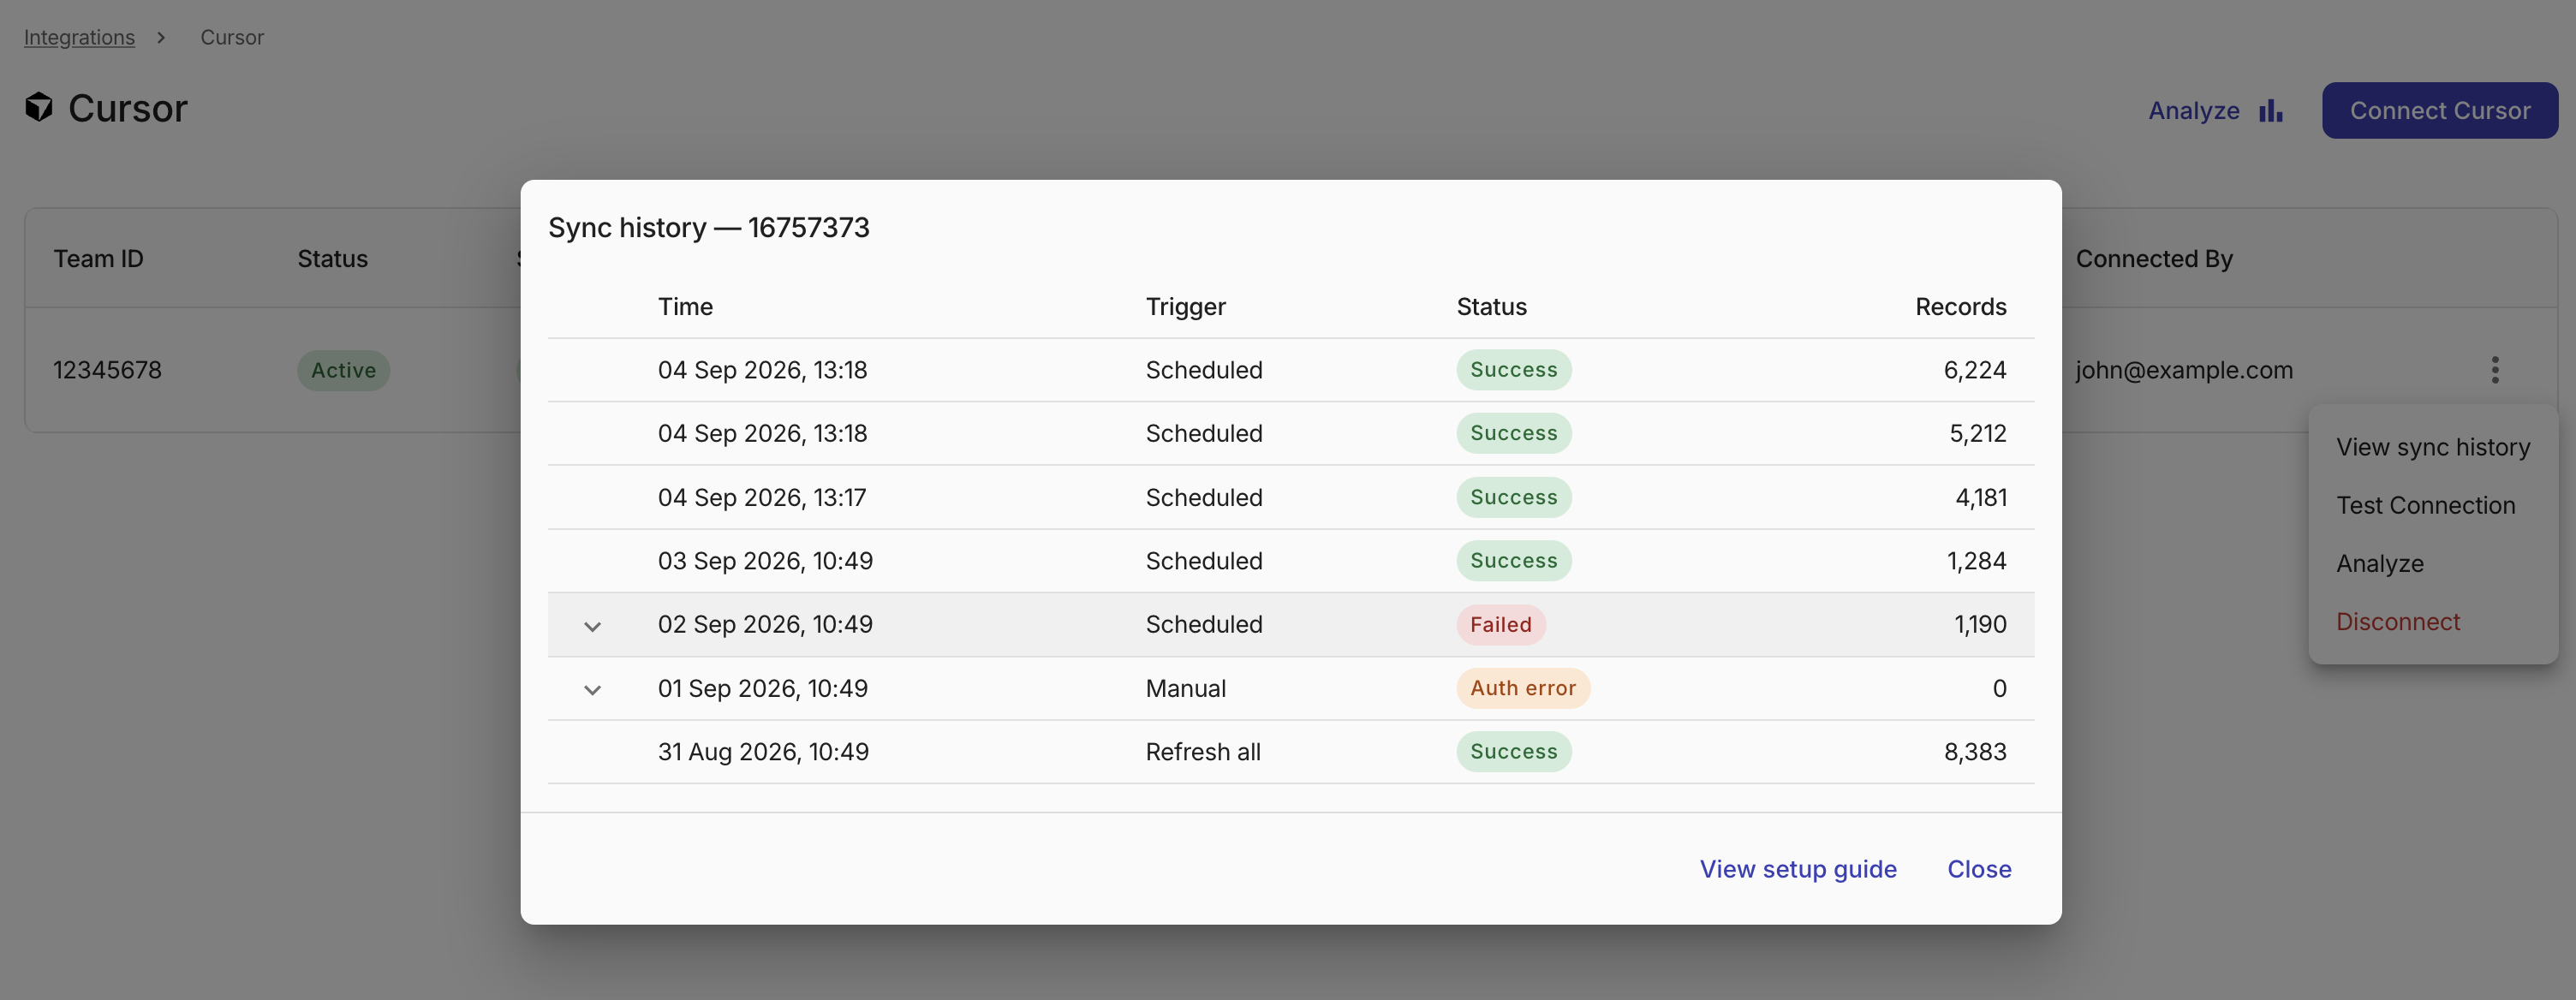Click the 6,224 records value
The image size is (2576, 1000).
[x=1974, y=370]
